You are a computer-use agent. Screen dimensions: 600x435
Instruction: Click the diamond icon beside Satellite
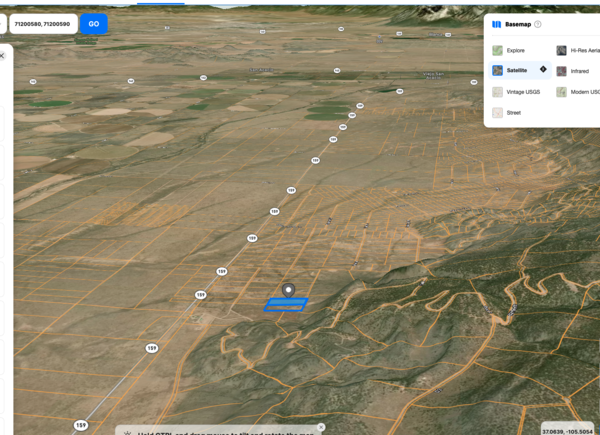(543, 69)
